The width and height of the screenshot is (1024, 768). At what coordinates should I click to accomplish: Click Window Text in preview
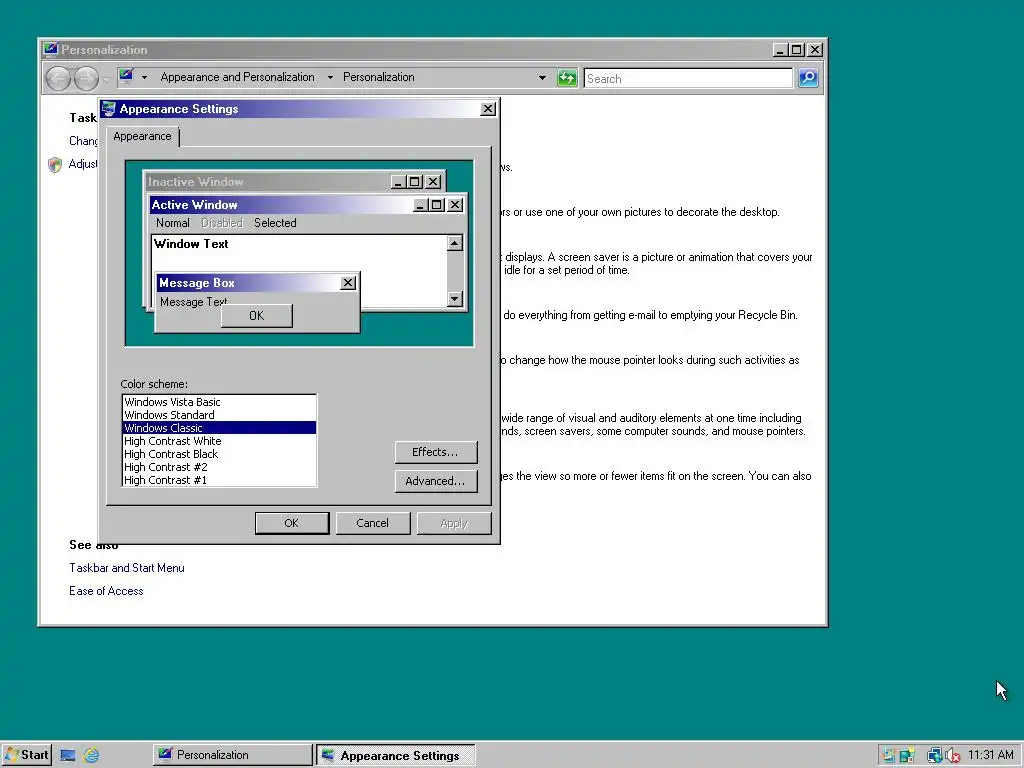tap(191, 244)
